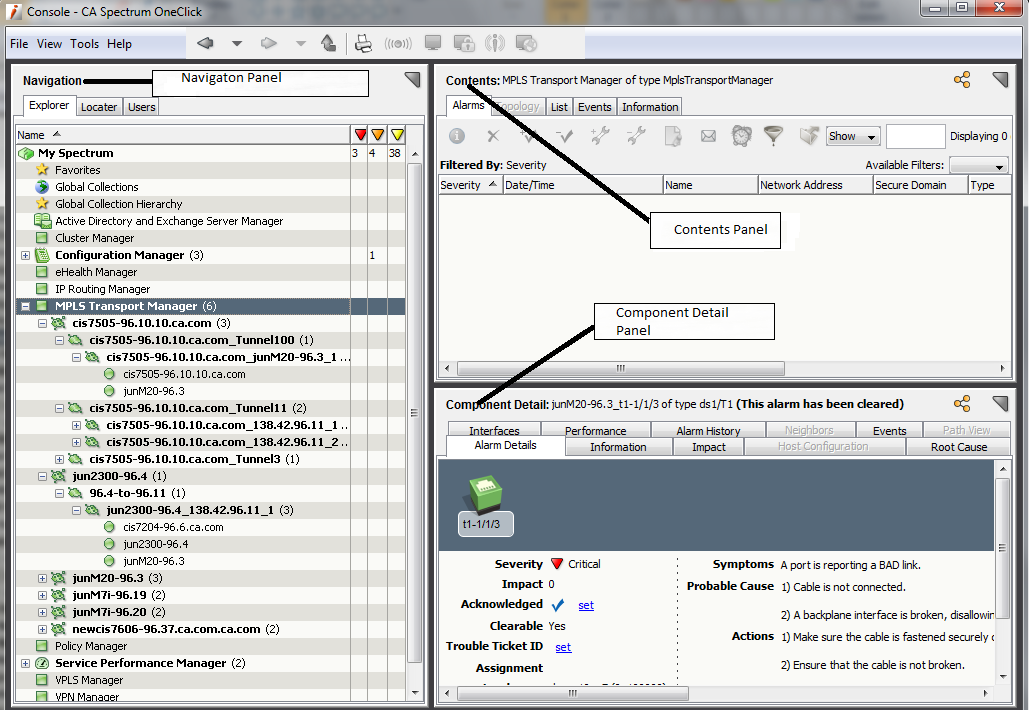Click the Name column header in Navigation
Image resolution: width=1029 pixels, height=710 pixels.
click(182, 135)
